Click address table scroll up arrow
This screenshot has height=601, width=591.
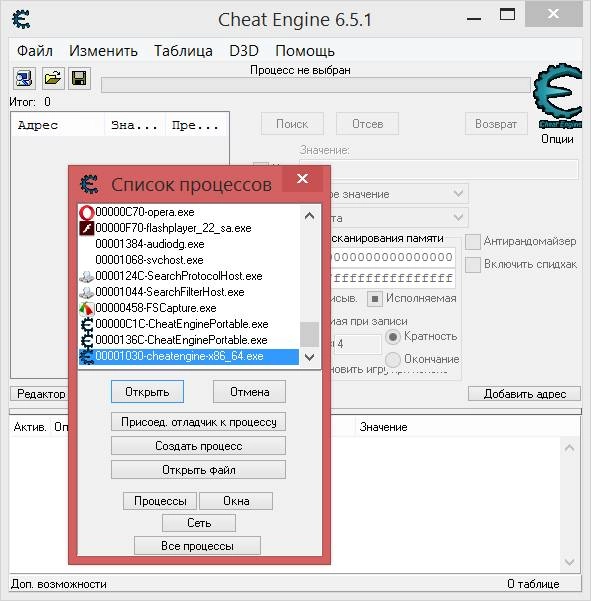[570, 448]
